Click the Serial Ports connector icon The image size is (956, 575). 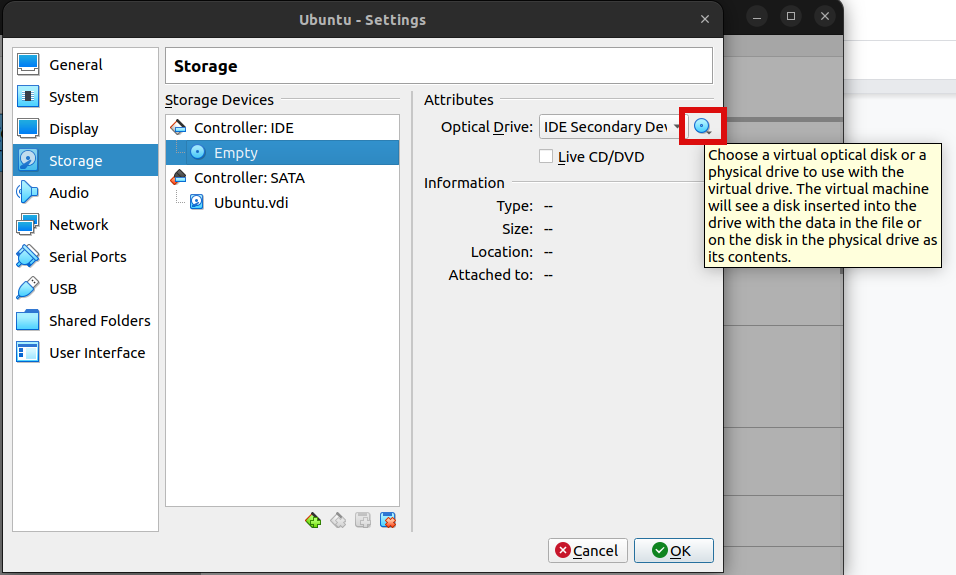pos(28,256)
